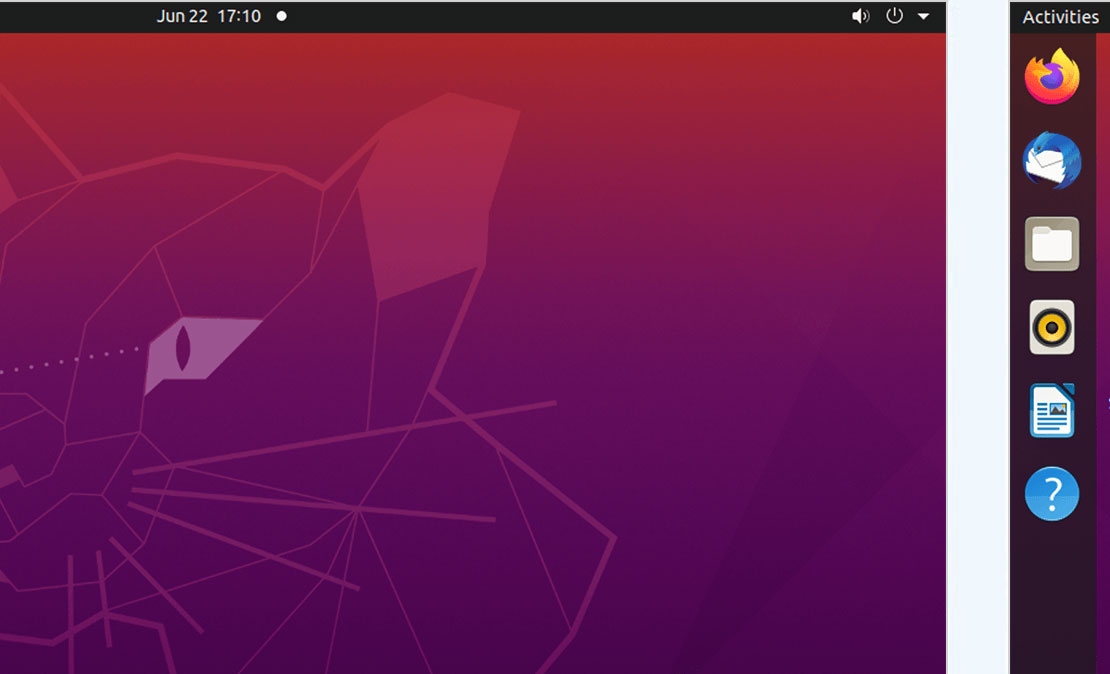Expand the system menu arrow
This screenshot has height=674, width=1110.
click(x=924, y=16)
